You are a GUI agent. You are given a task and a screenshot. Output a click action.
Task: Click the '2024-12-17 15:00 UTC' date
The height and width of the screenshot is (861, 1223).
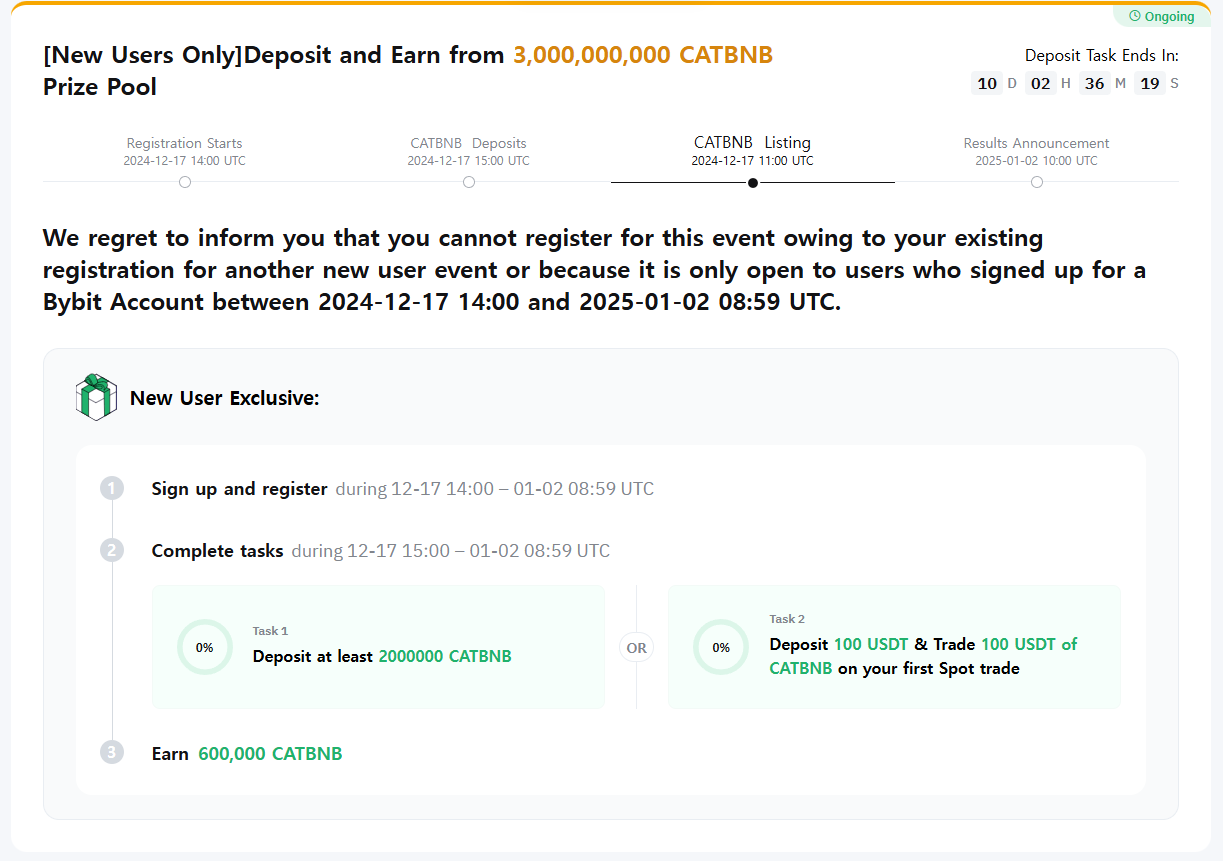(468, 160)
